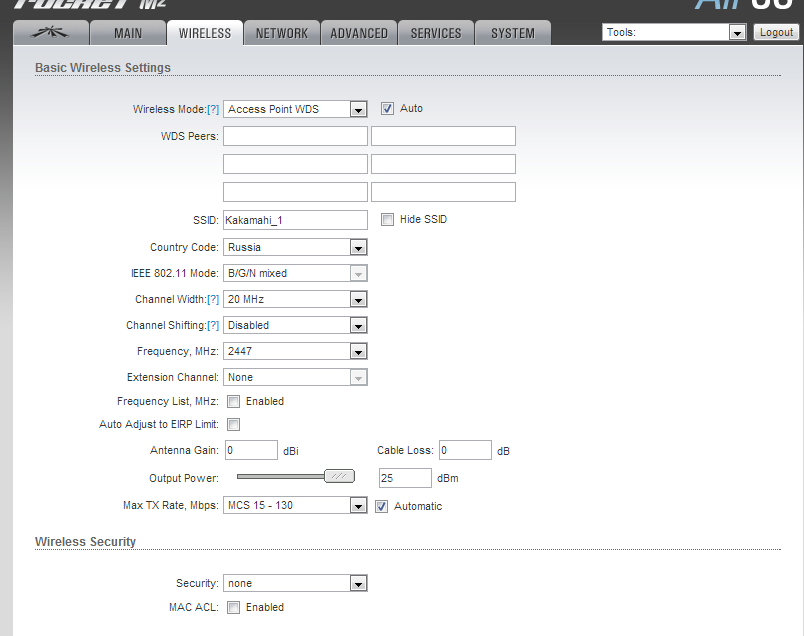The width and height of the screenshot is (804, 636).
Task: Click the SSID text field
Action: 295,219
